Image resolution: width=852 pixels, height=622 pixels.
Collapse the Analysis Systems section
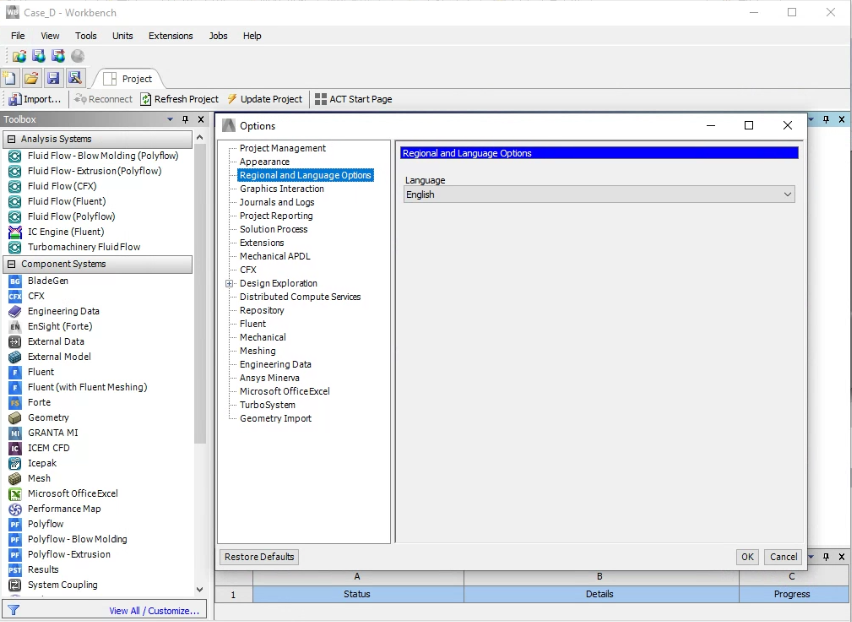[x=11, y=140]
